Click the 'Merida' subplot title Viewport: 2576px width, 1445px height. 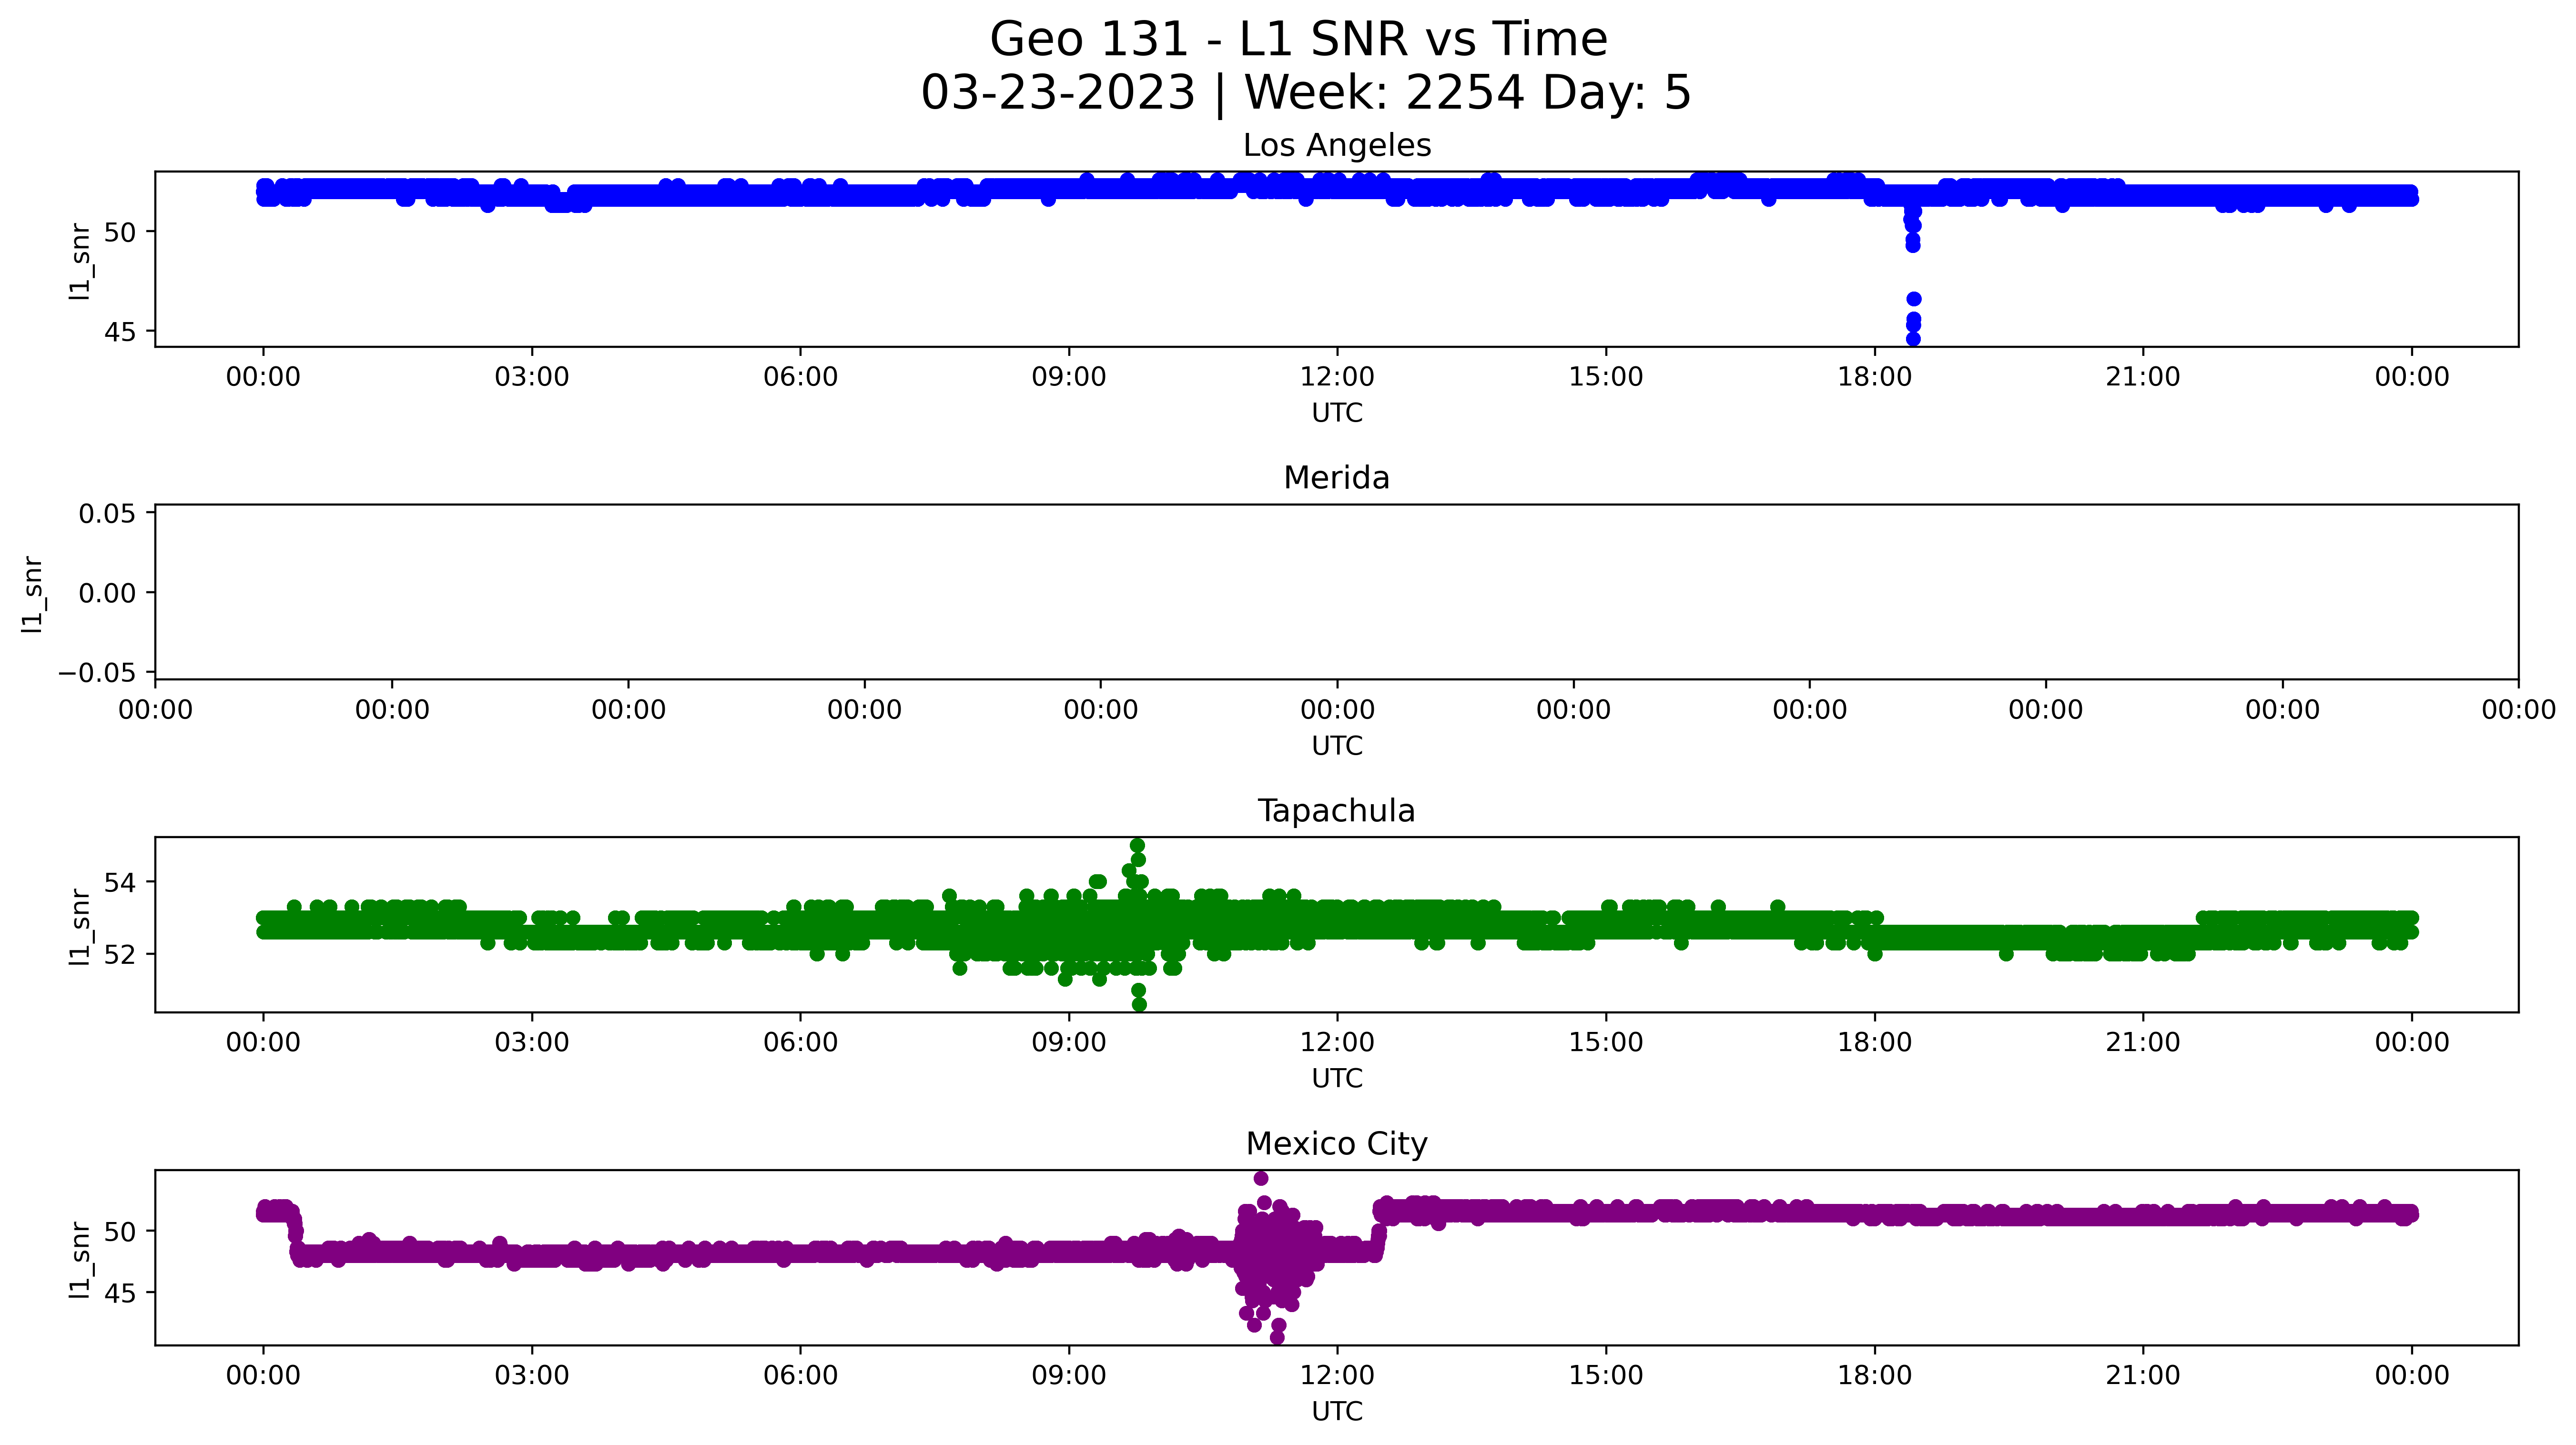[x=1336, y=478]
